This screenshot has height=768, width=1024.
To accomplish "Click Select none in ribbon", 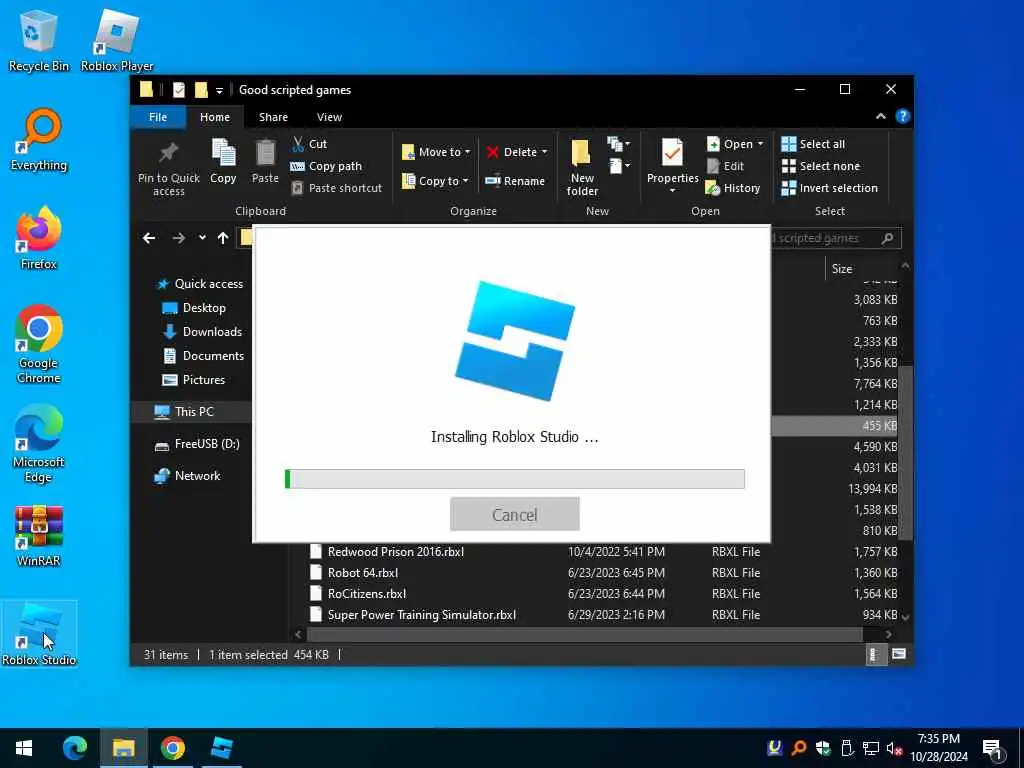I will coord(821,166).
